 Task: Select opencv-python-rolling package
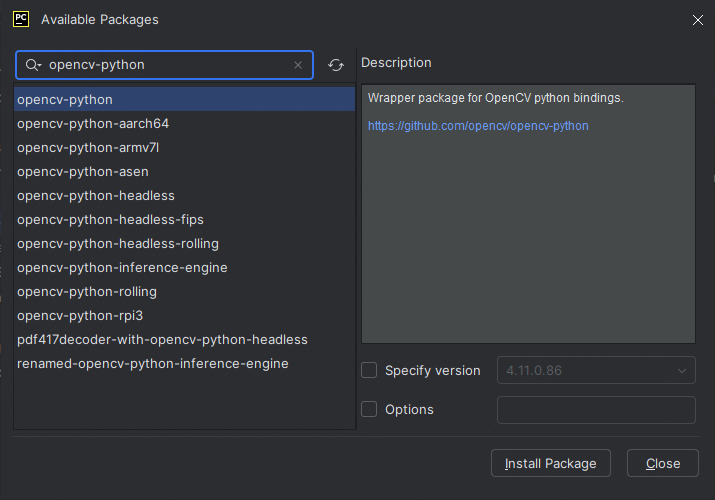[184, 292]
